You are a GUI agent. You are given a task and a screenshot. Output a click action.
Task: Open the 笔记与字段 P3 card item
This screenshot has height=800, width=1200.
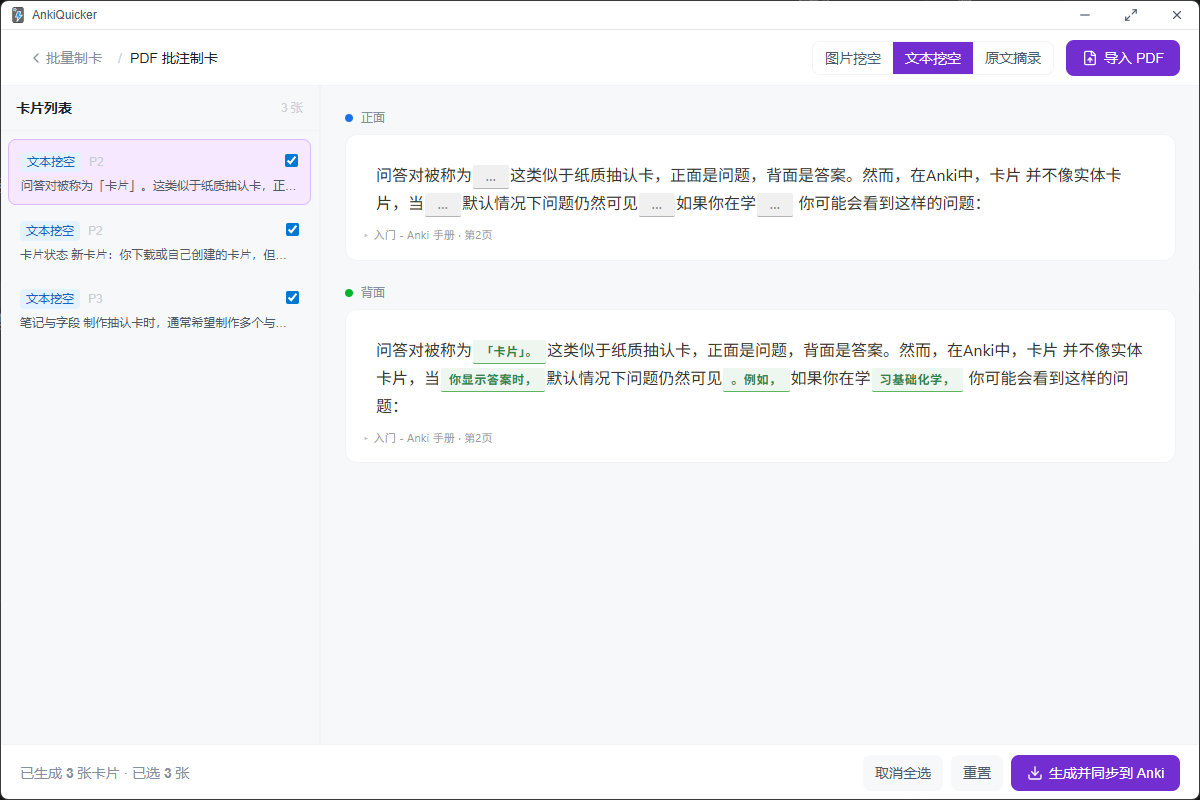[x=160, y=310]
